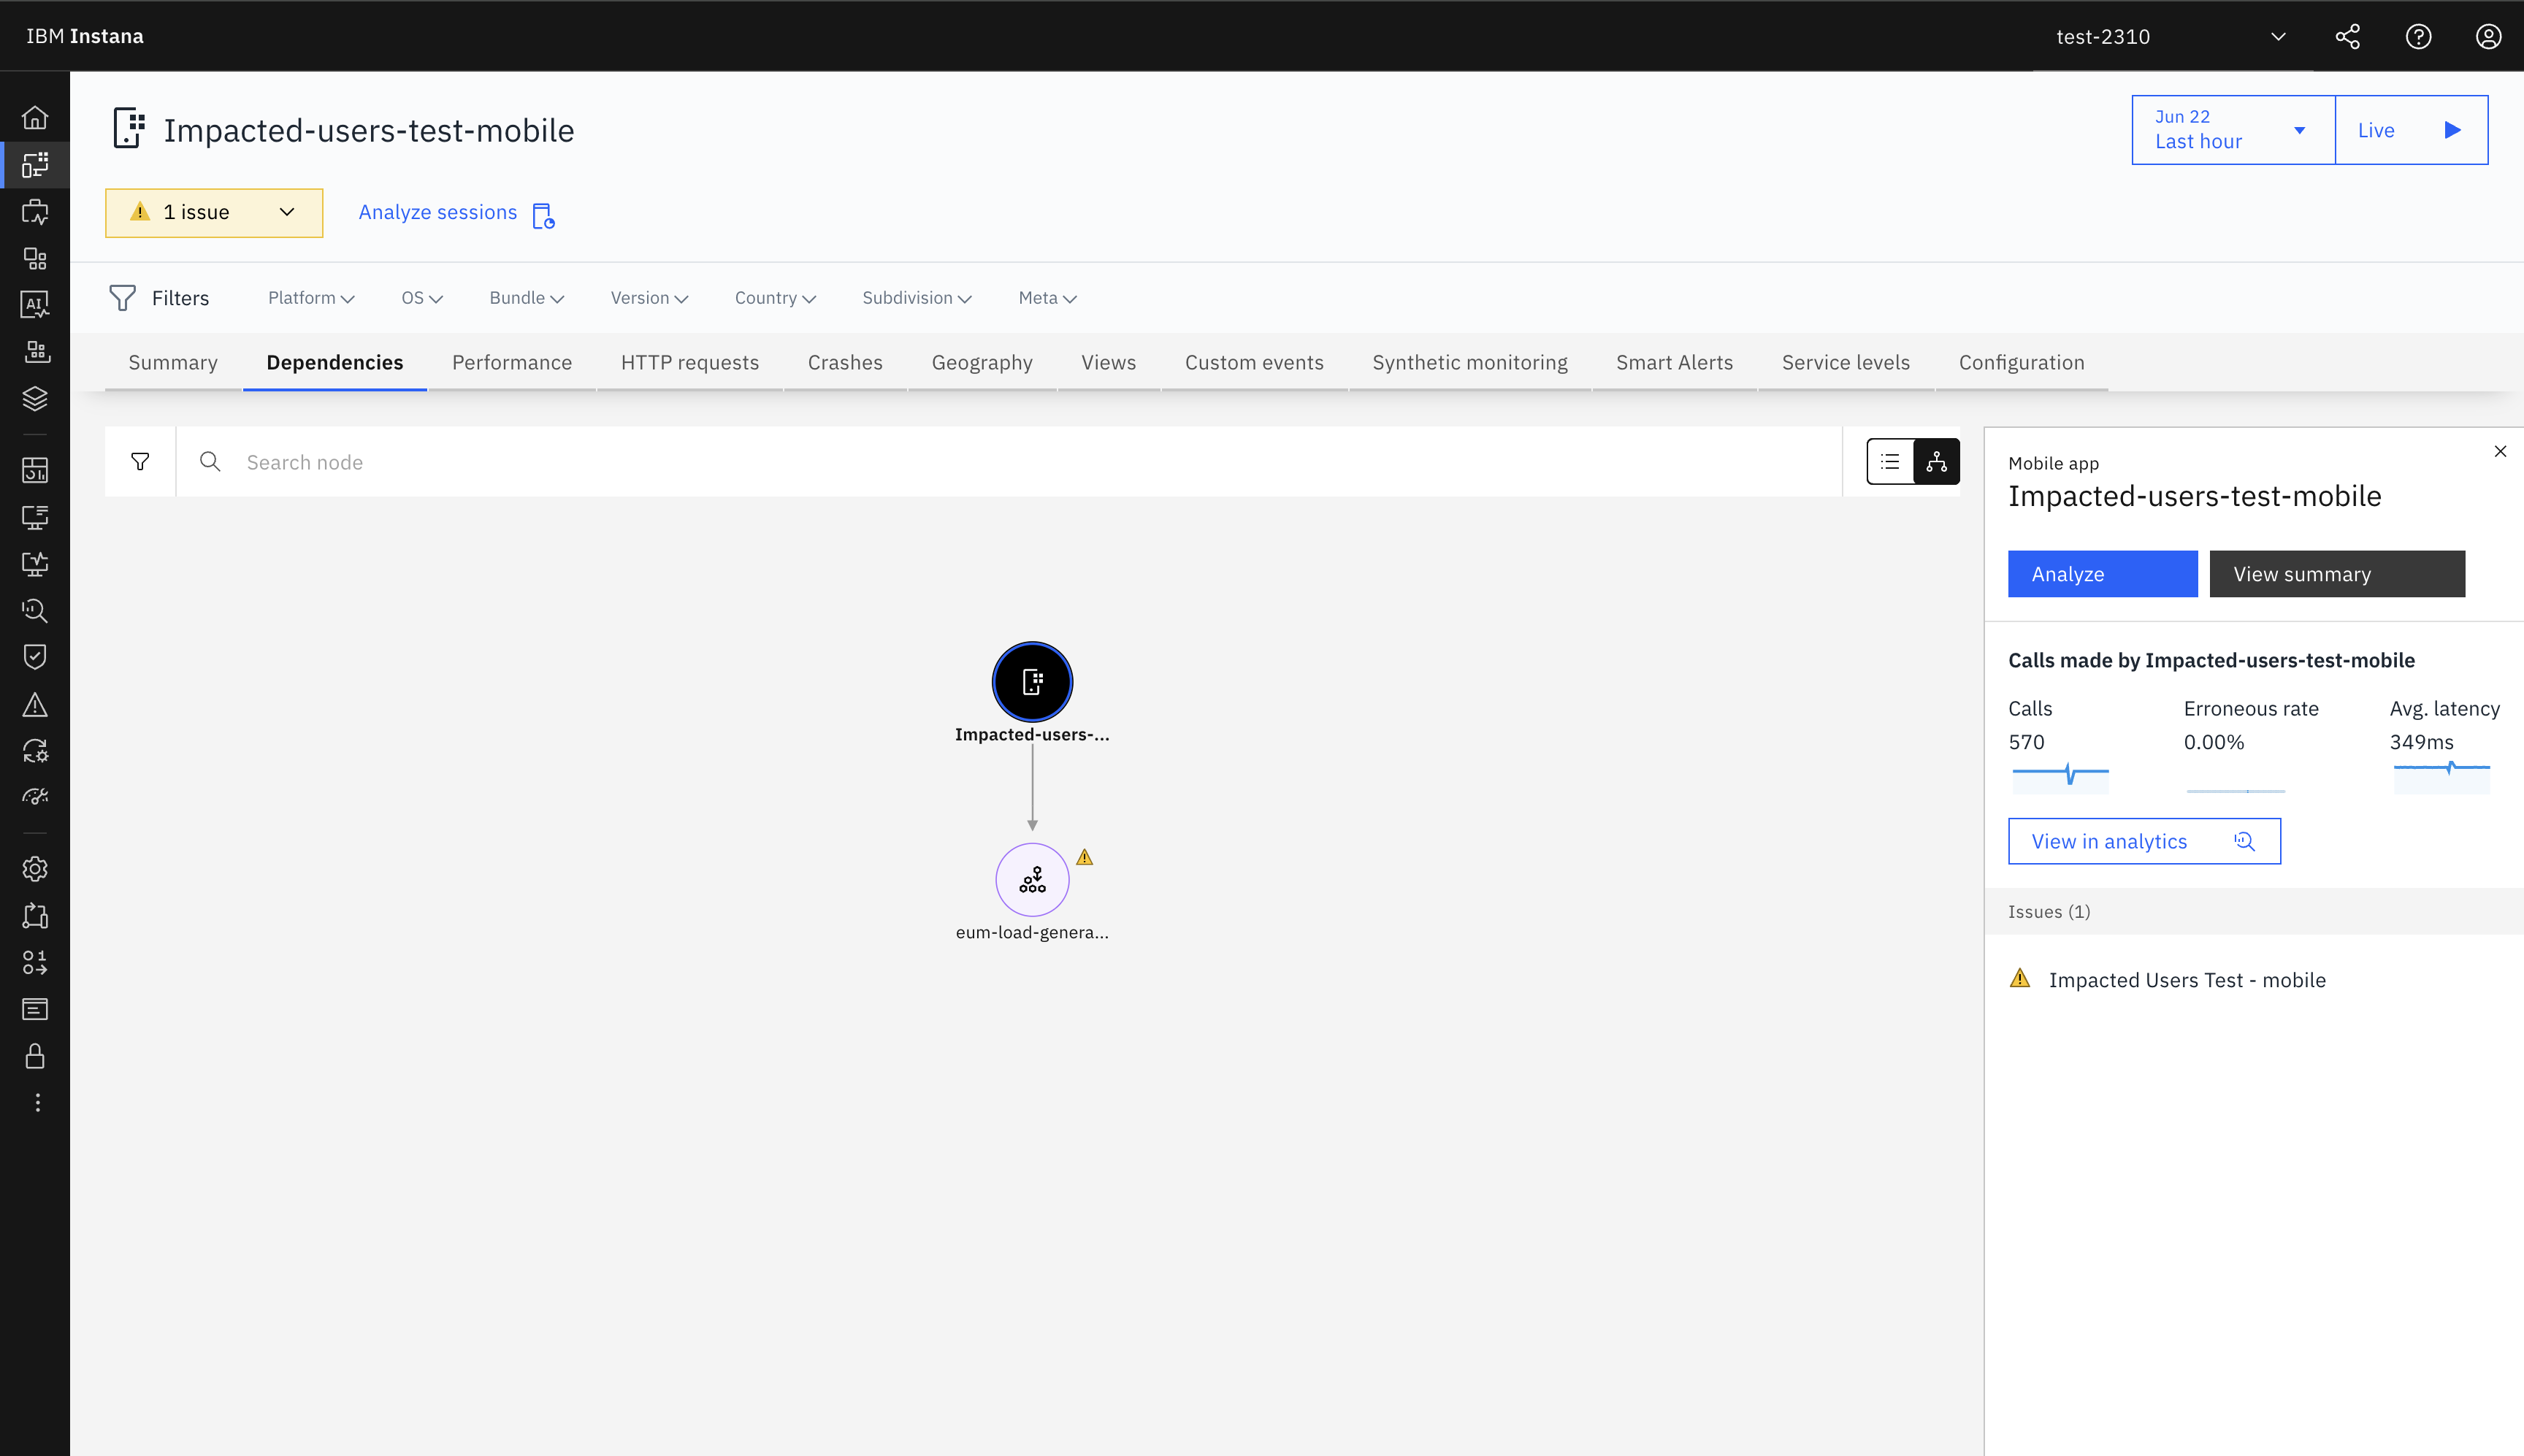This screenshot has height=1456, width=2524.
Task: Open the user profile icon
Action: click(x=2488, y=37)
